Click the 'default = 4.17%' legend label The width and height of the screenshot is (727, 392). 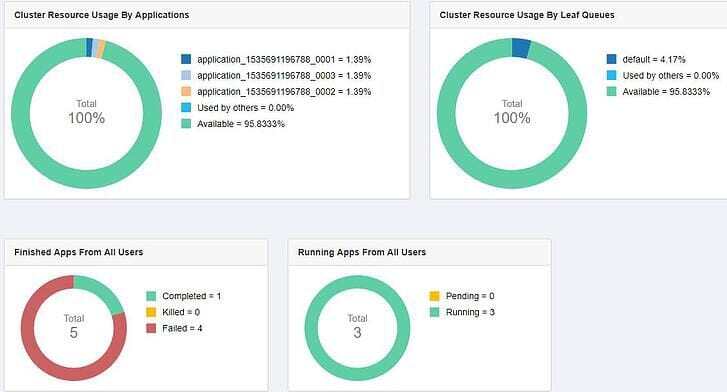654,59
